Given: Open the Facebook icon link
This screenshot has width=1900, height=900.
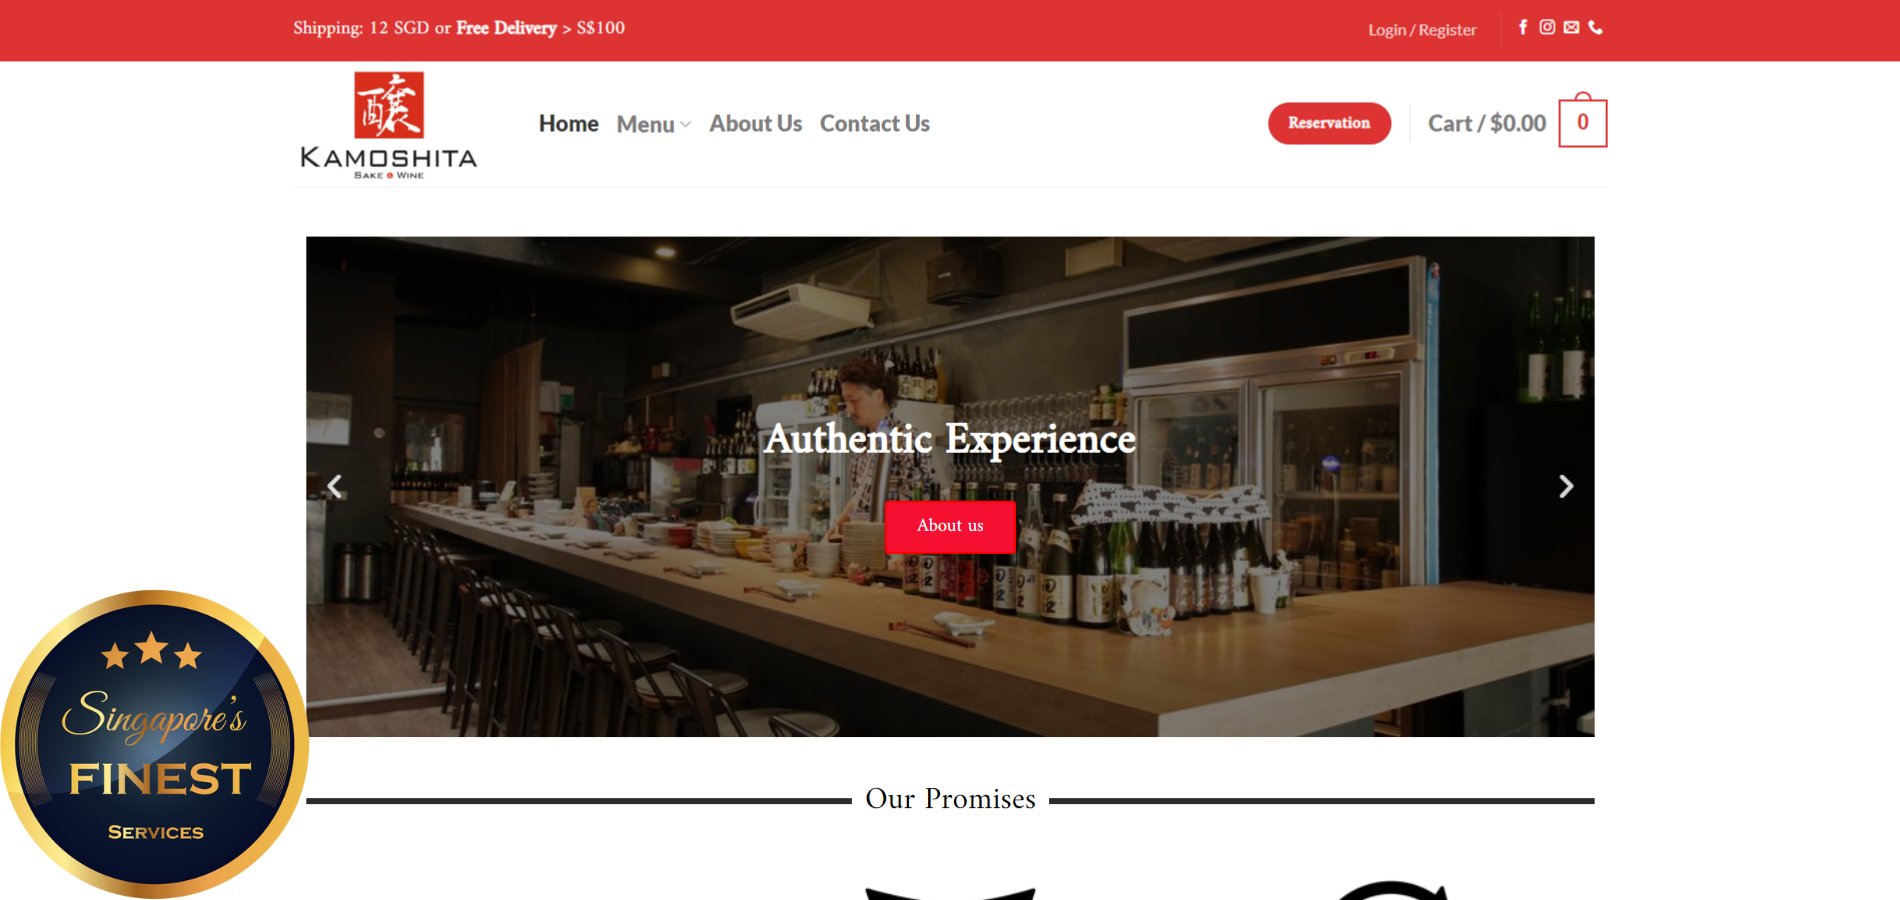Looking at the screenshot, I should point(1523,27).
